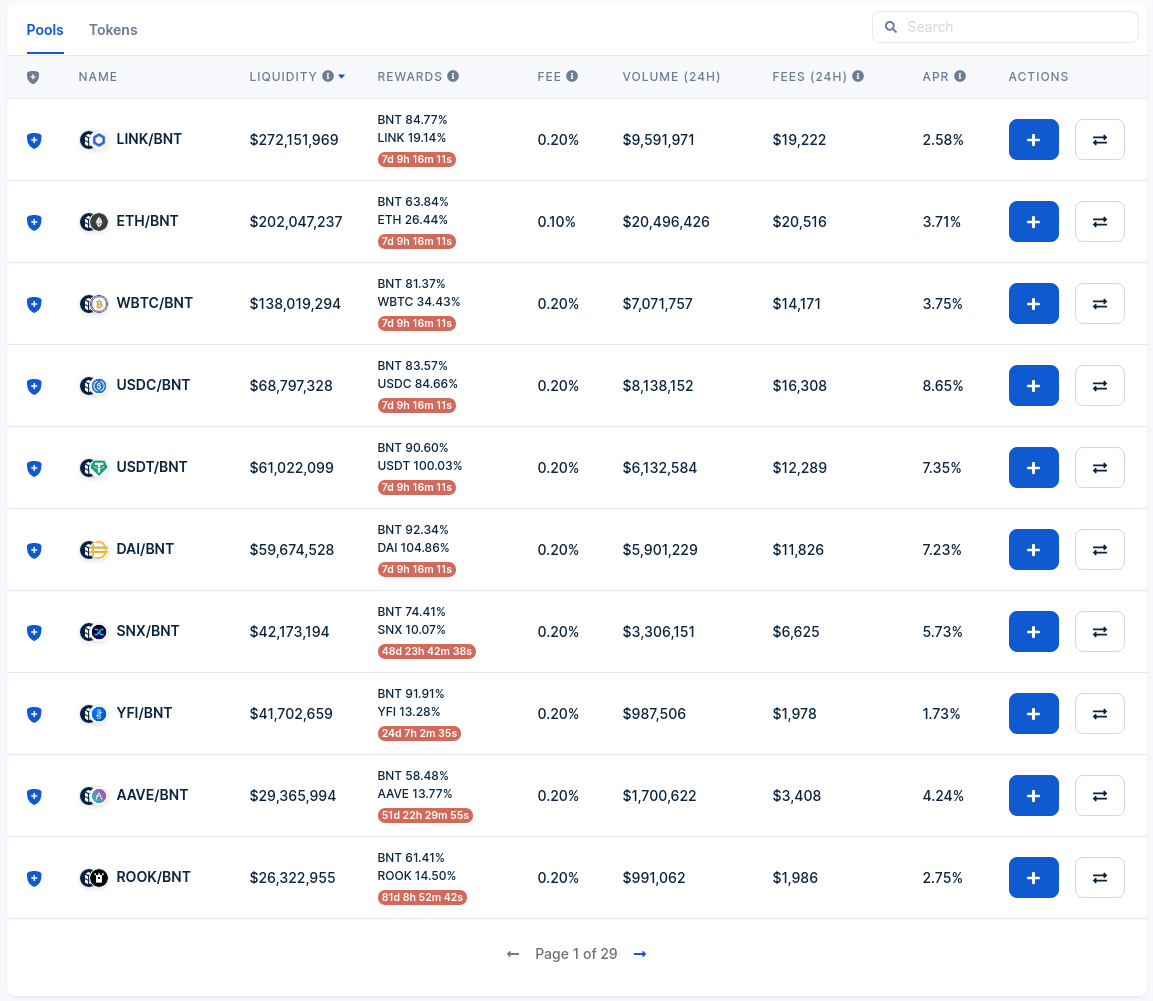The image size is (1153, 1001).
Task: Click the ROOK/BNT token pair icon
Action: (x=93, y=877)
